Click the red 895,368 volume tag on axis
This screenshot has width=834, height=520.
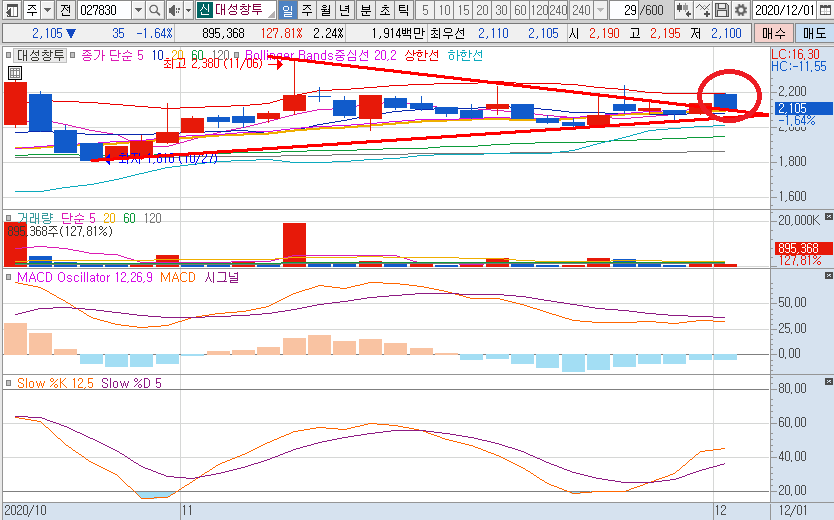tap(804, 248)
